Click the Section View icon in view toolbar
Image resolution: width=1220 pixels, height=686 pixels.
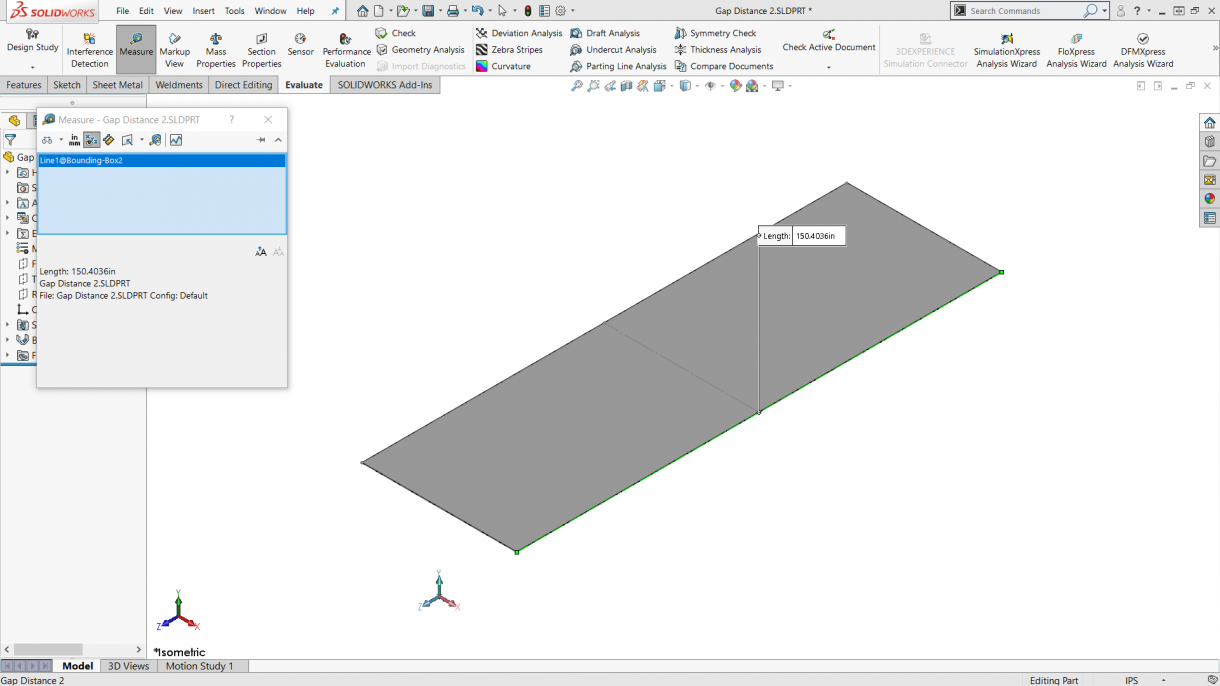click(627, 86)
